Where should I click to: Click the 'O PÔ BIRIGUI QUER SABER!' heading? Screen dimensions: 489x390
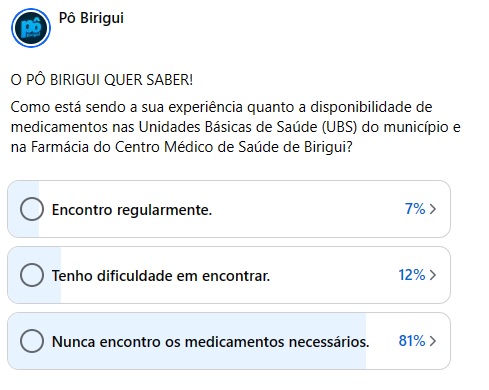coord(102,80)
